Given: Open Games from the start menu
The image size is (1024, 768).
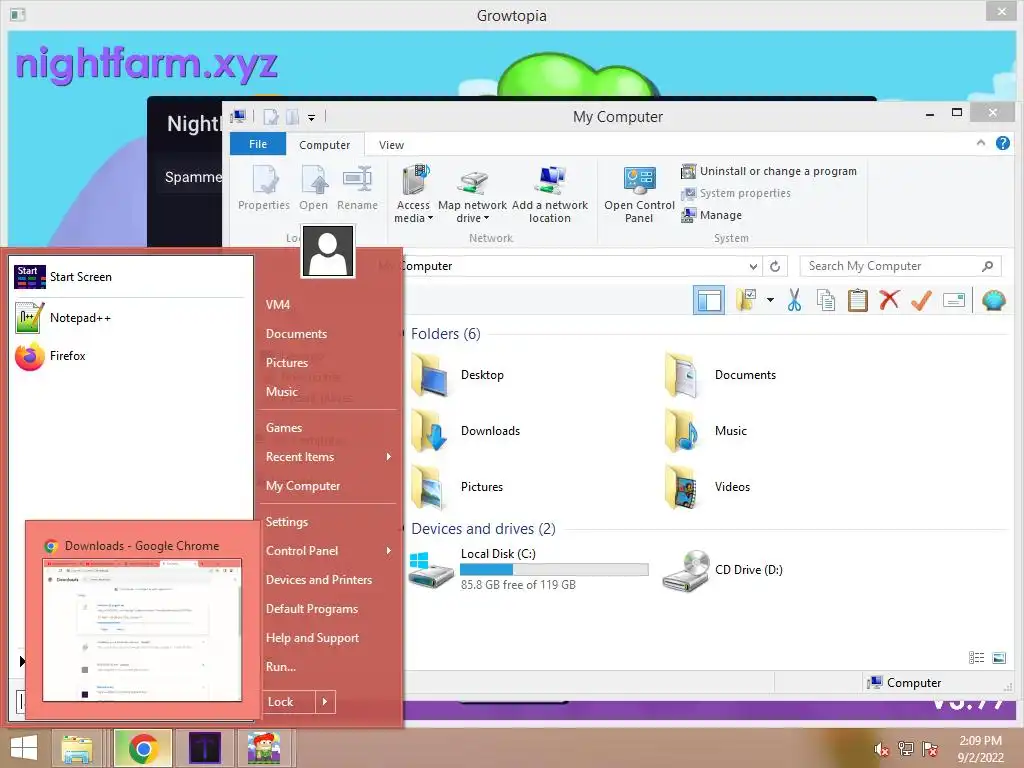Looking at the screenshot, I should [284, 428].
